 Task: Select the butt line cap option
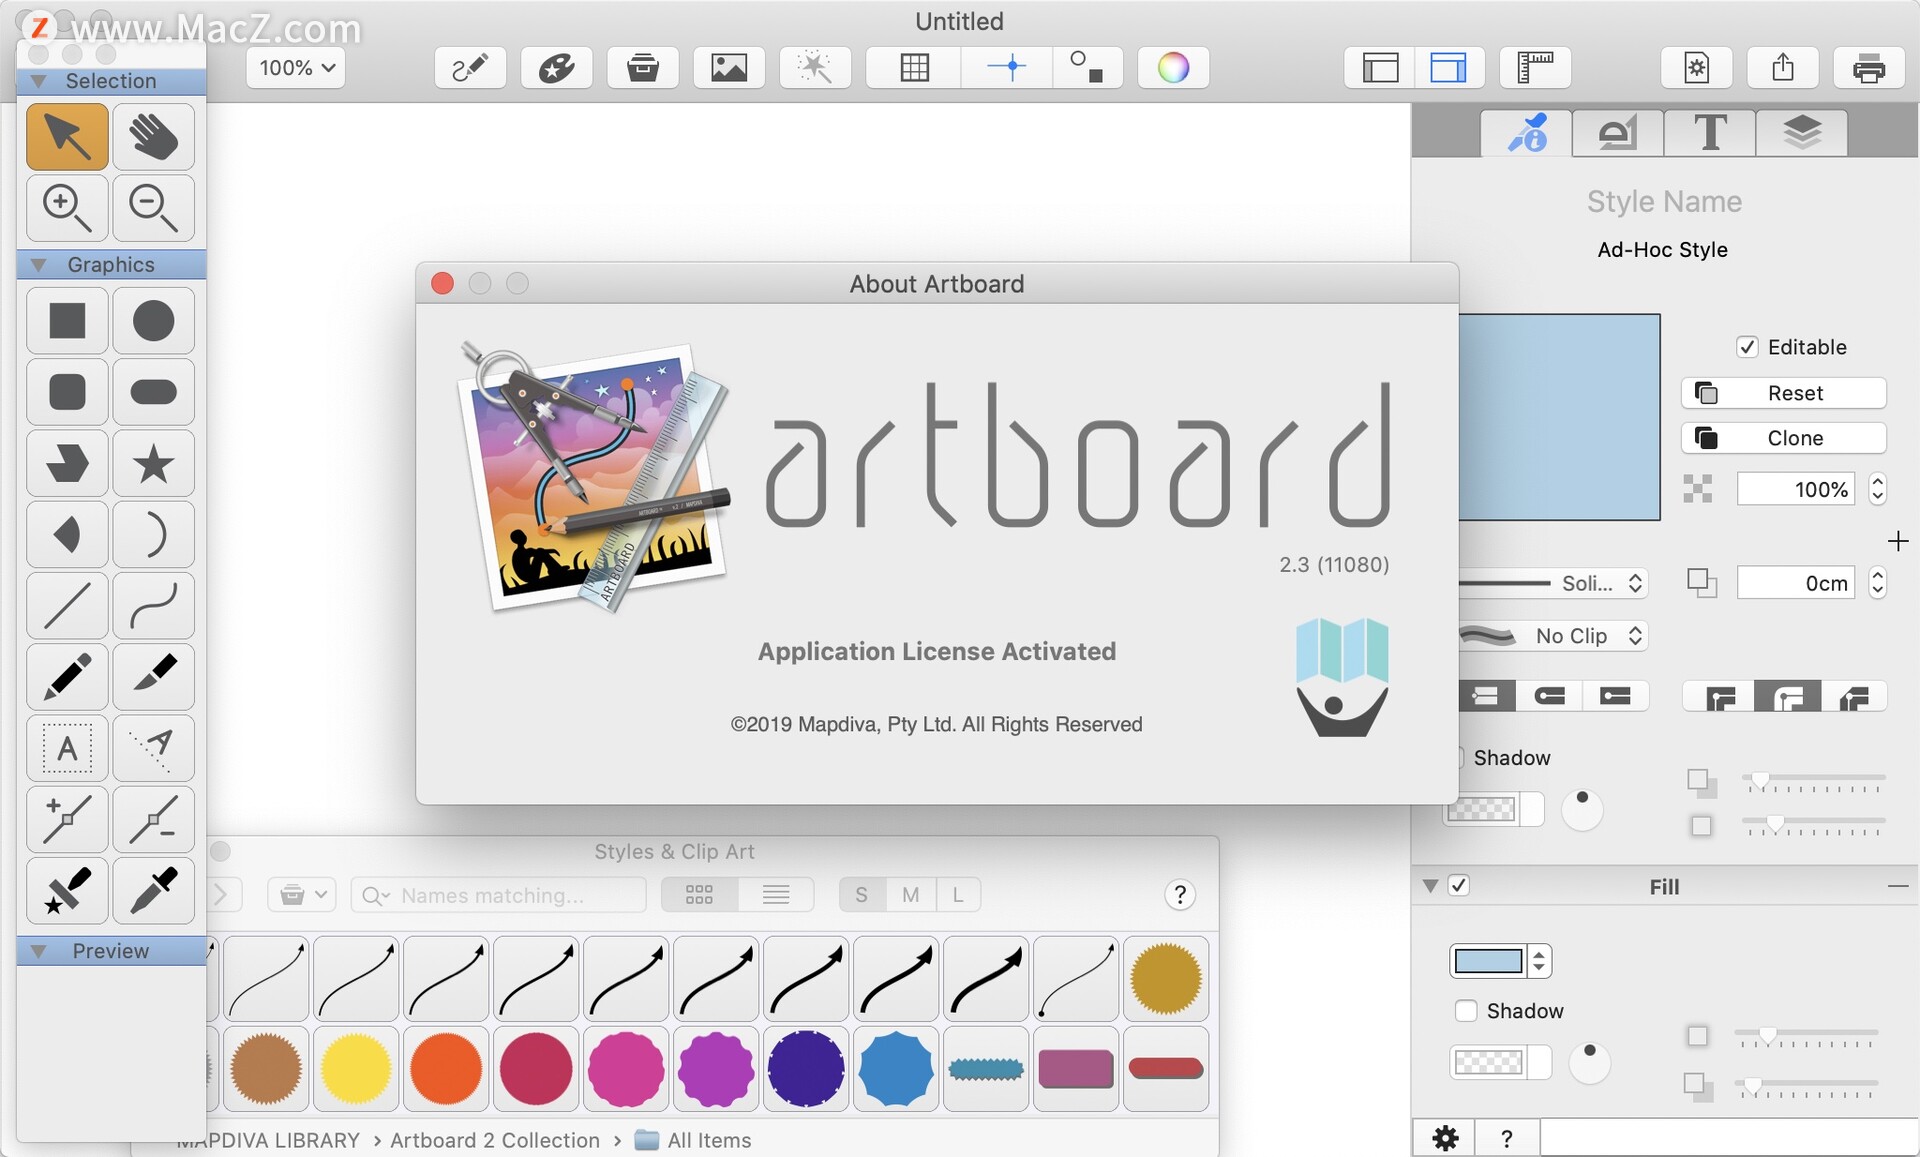pos(1485,696)
